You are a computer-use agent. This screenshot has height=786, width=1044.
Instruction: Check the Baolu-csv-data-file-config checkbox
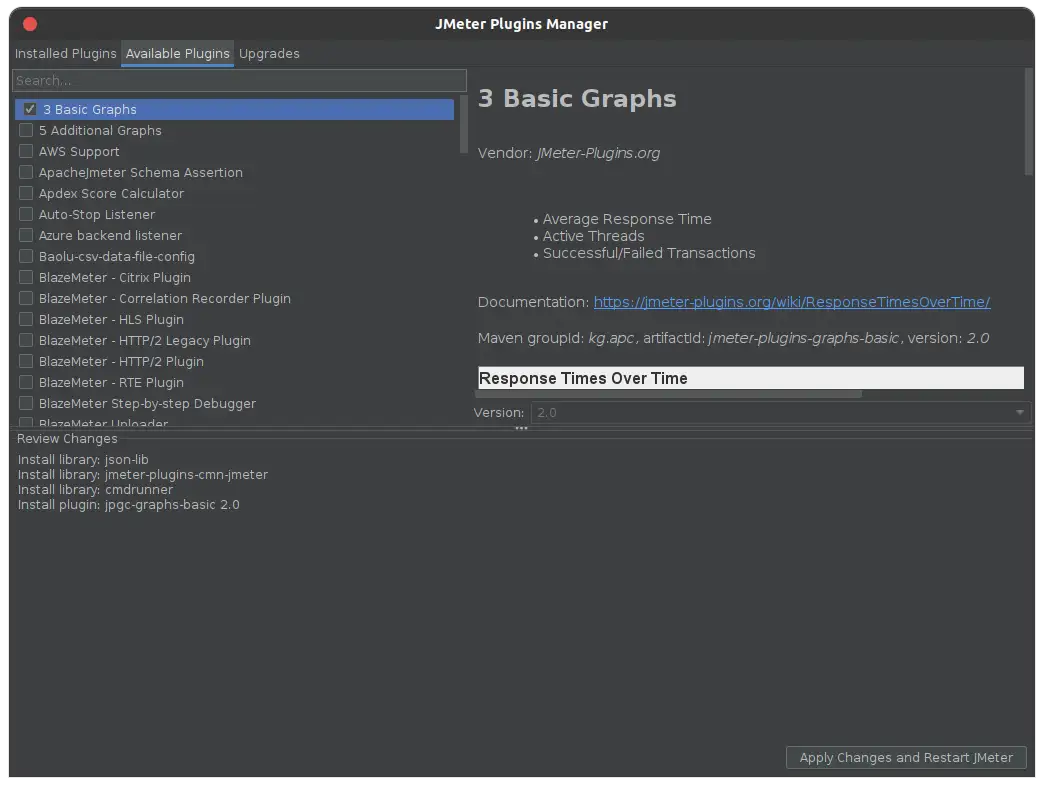[x=26, y=256]
